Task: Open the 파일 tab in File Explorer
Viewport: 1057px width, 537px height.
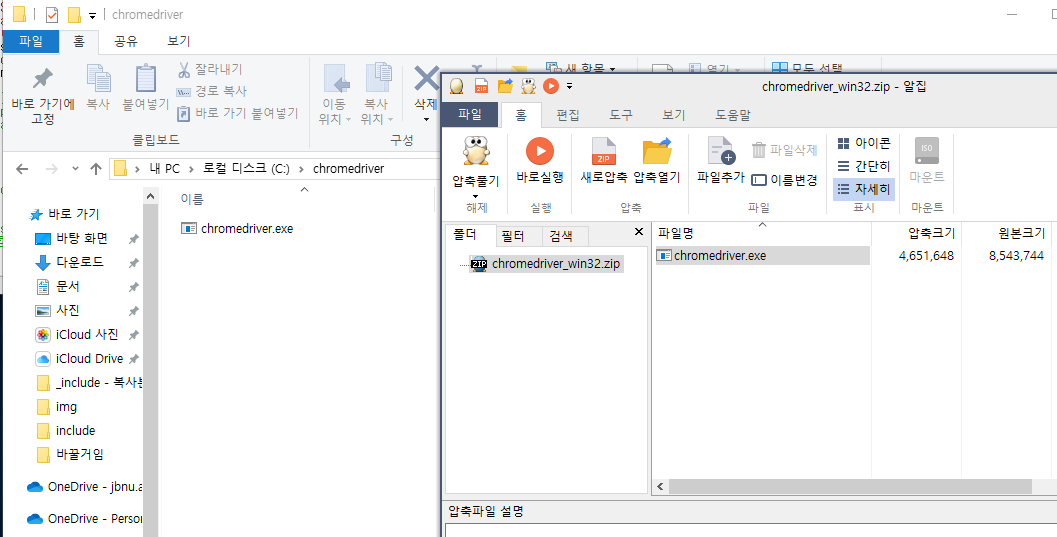Action: point(31,41)
